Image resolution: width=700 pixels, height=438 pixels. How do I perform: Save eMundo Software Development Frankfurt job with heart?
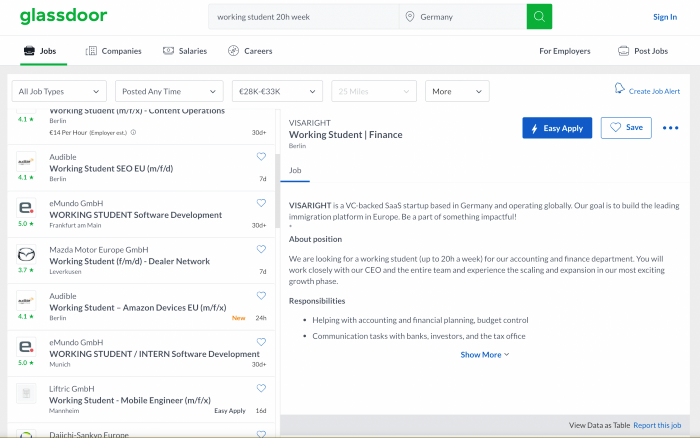pos(261,203)
